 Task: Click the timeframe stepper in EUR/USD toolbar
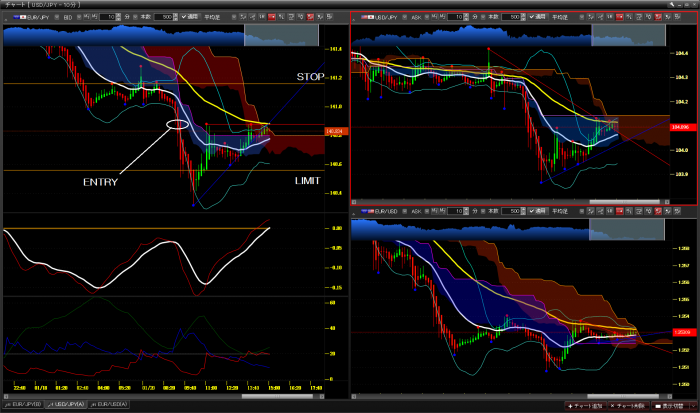(x=466, y=211)
